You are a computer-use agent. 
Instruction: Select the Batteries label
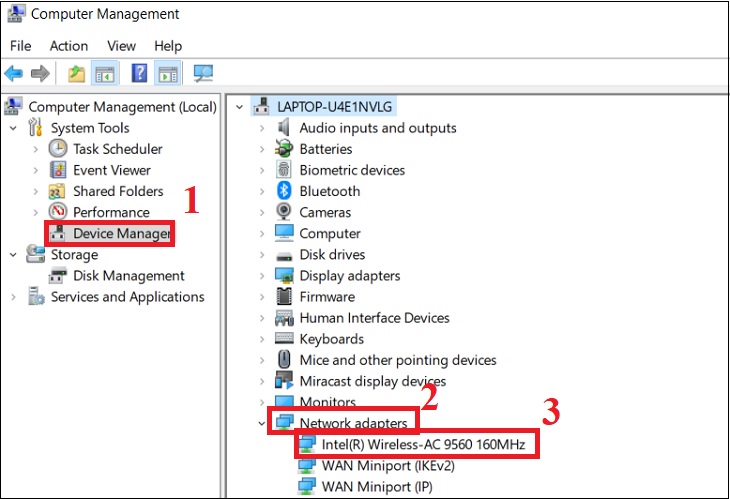tap(325, 149)
